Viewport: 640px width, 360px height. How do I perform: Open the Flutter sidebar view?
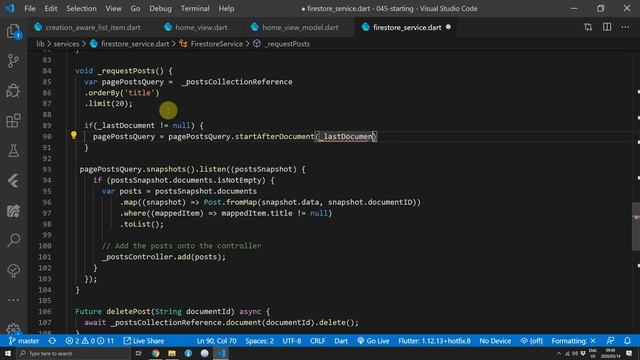point(13,181)
